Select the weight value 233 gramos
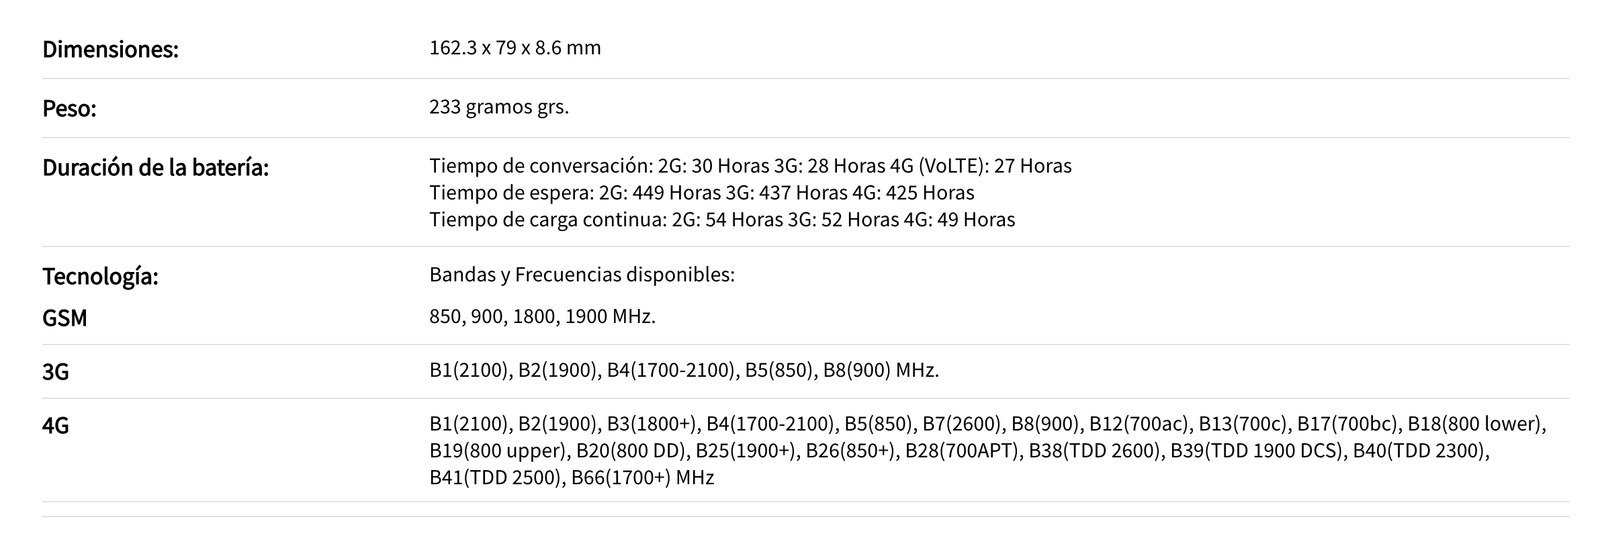The width and height of the screenshot is (1600, 548). click(499, 107)
